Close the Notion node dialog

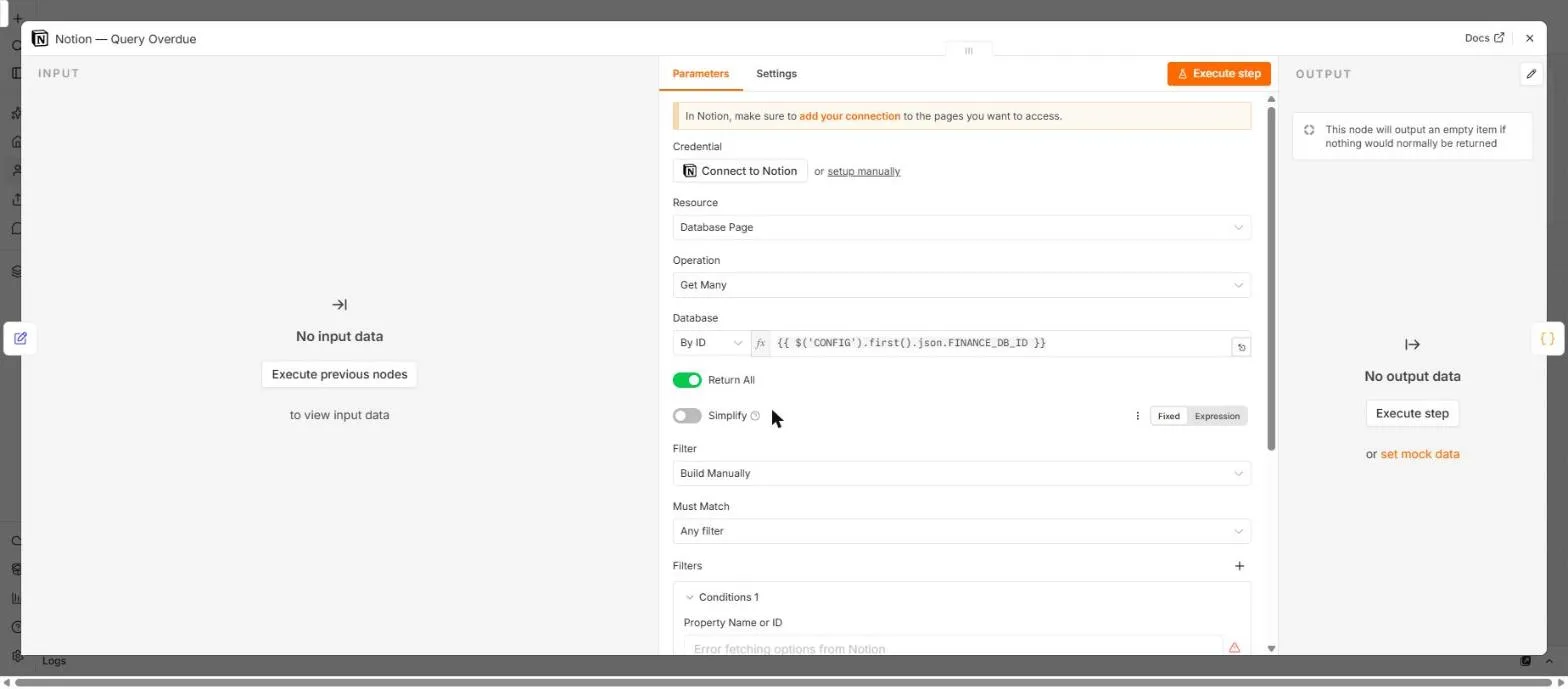[x=1529, y=38]
